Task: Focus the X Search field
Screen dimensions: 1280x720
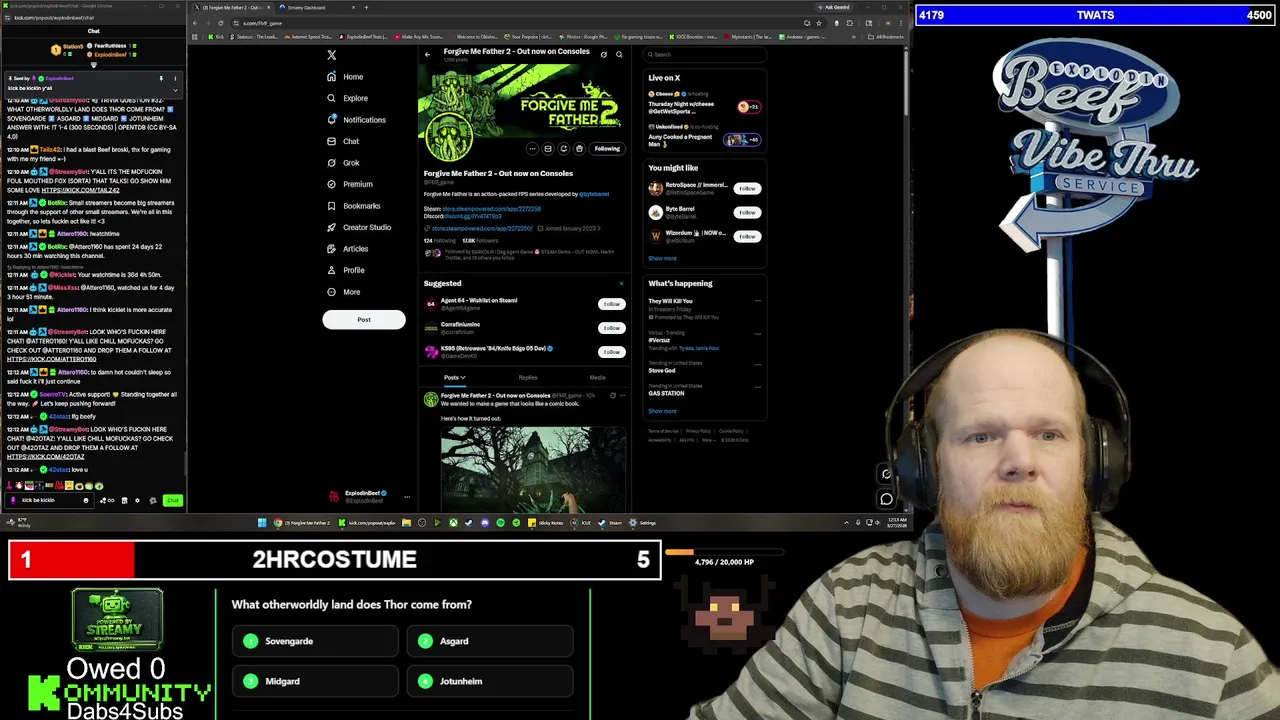Action: point(704,54)
